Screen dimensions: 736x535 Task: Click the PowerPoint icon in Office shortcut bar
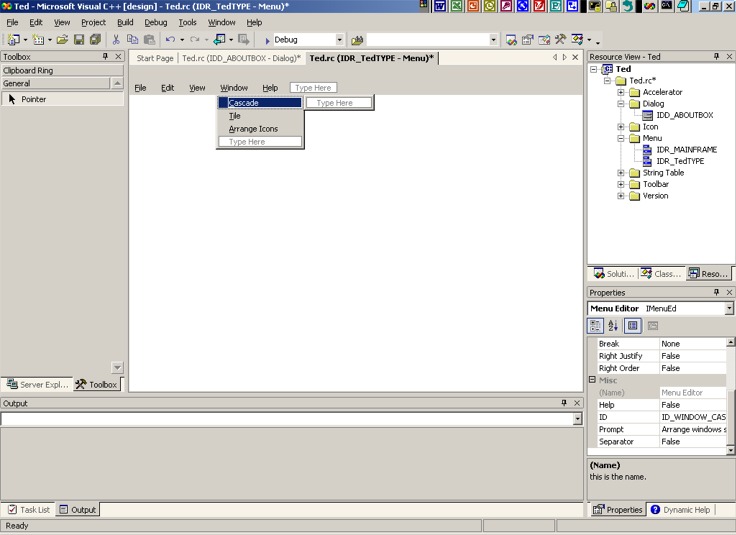coord(473,6)
